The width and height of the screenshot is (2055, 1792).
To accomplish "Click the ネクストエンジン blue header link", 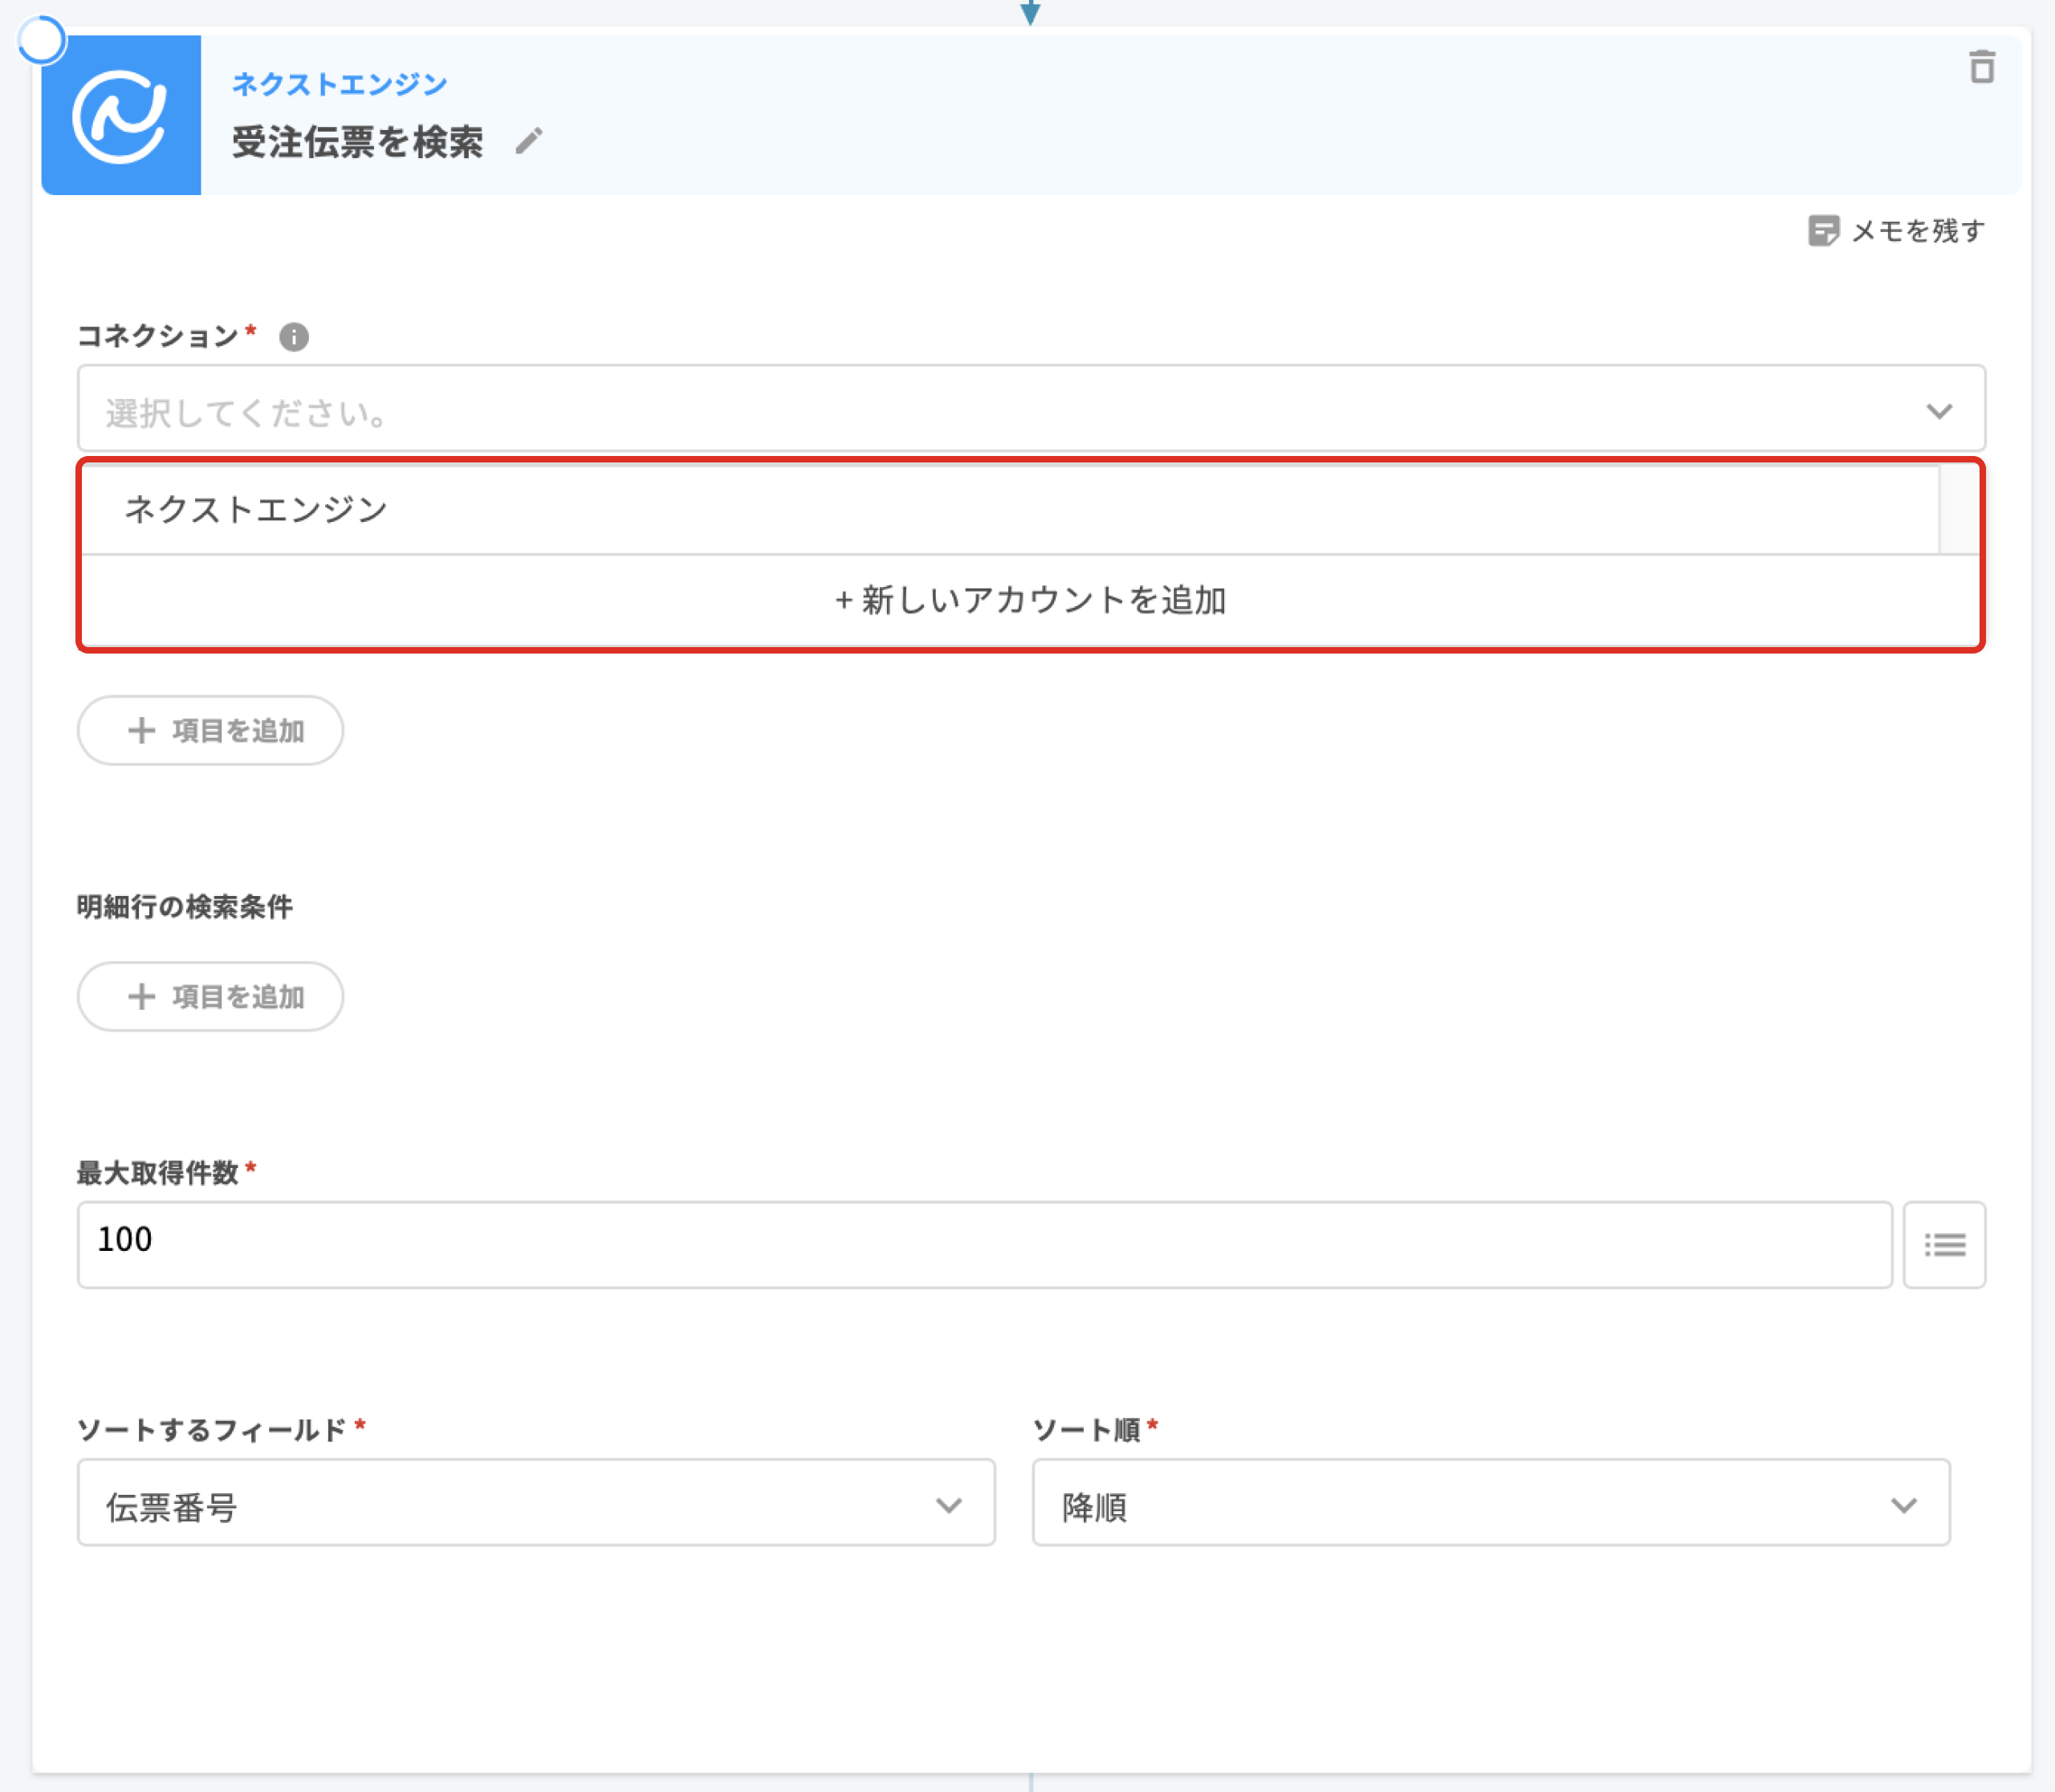I will (x=339, y=84).
